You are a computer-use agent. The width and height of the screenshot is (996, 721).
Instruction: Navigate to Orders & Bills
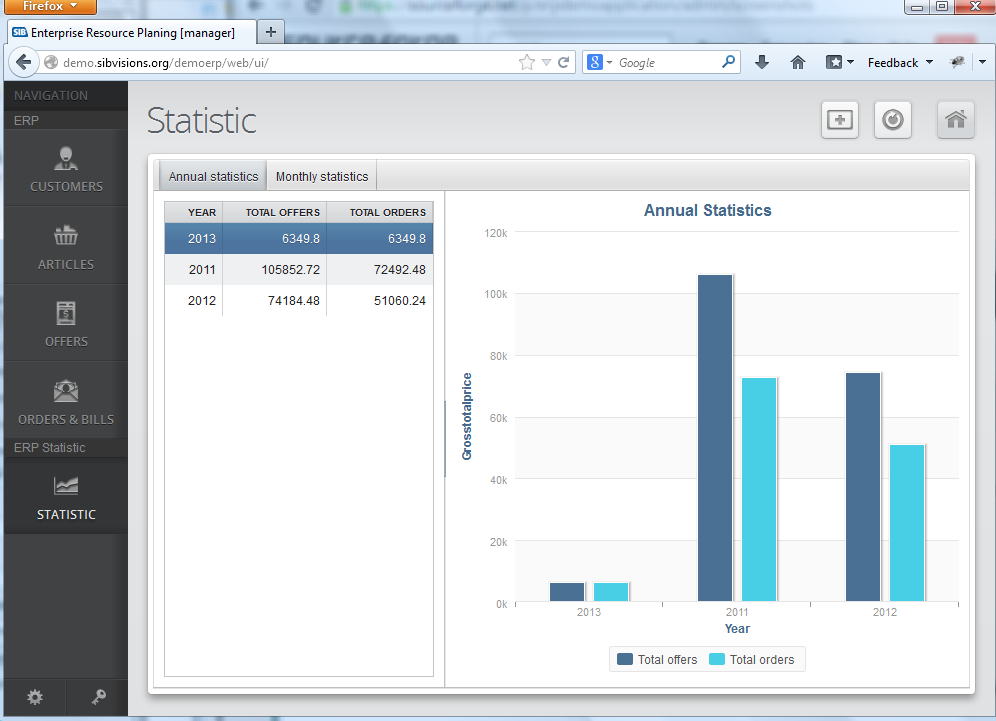tap(65, 403)
